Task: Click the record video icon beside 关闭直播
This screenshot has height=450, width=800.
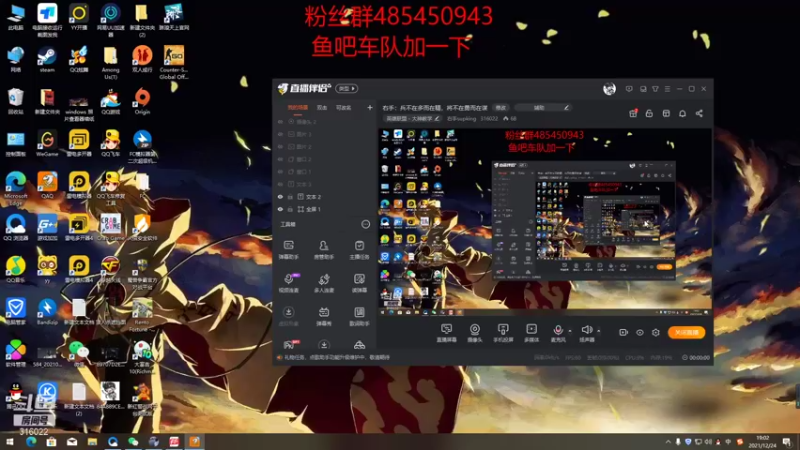Action: coord(623,333)
